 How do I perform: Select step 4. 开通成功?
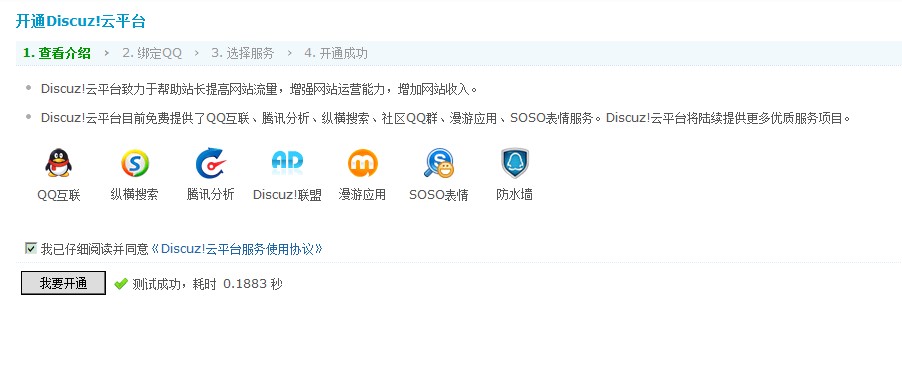[336, 54]
